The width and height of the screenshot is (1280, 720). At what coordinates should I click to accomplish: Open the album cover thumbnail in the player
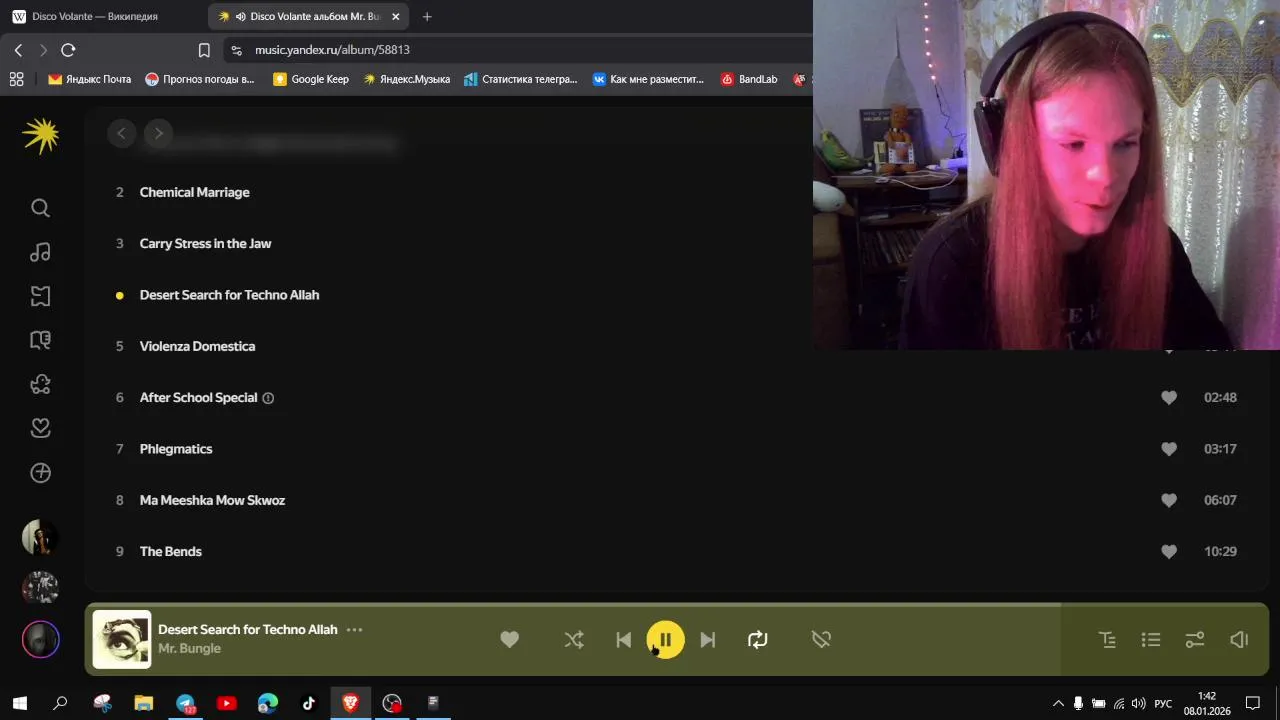(122, 640)
